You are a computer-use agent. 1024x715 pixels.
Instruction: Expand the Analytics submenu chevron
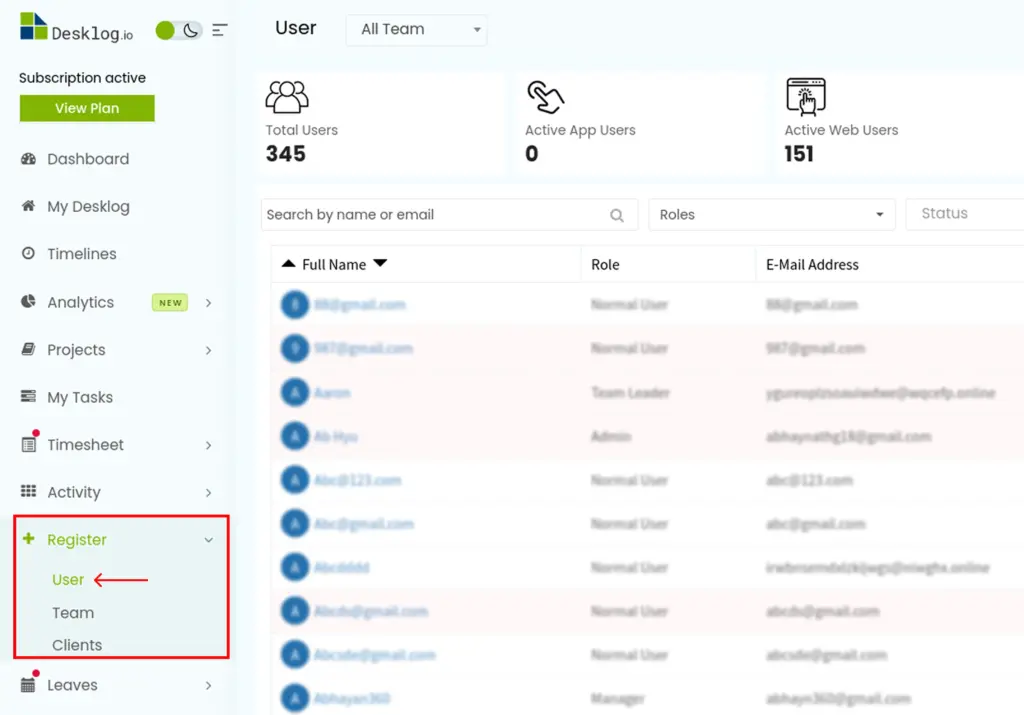tap(209, 302)
